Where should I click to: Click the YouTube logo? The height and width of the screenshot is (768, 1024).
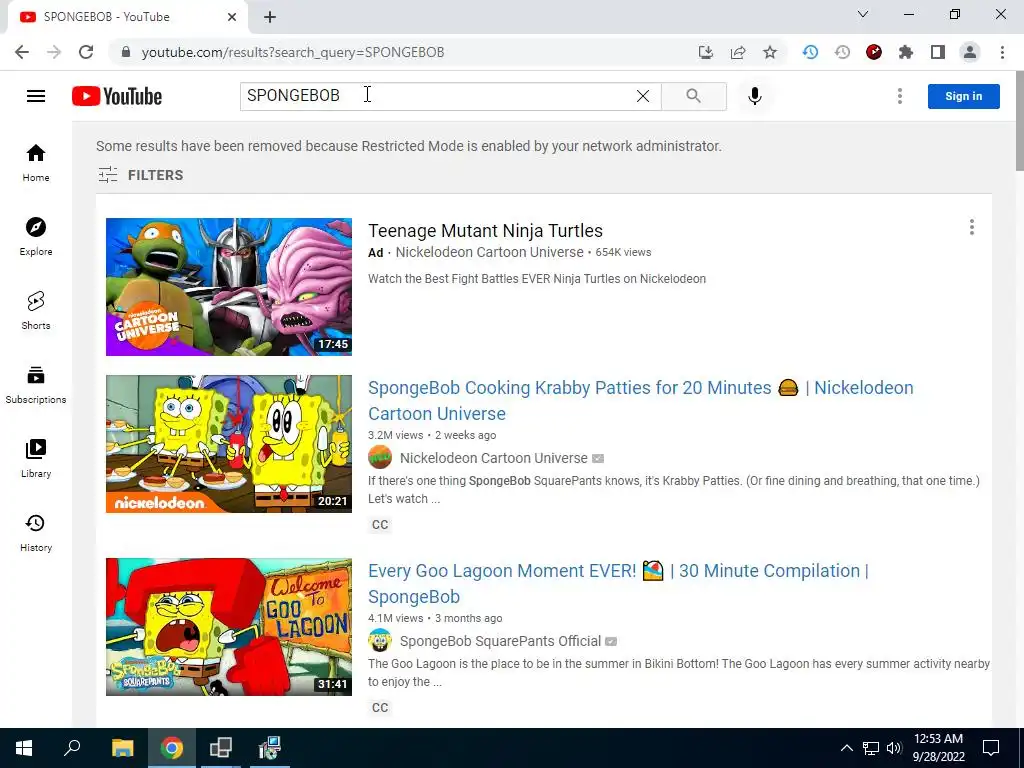point(117,96)
